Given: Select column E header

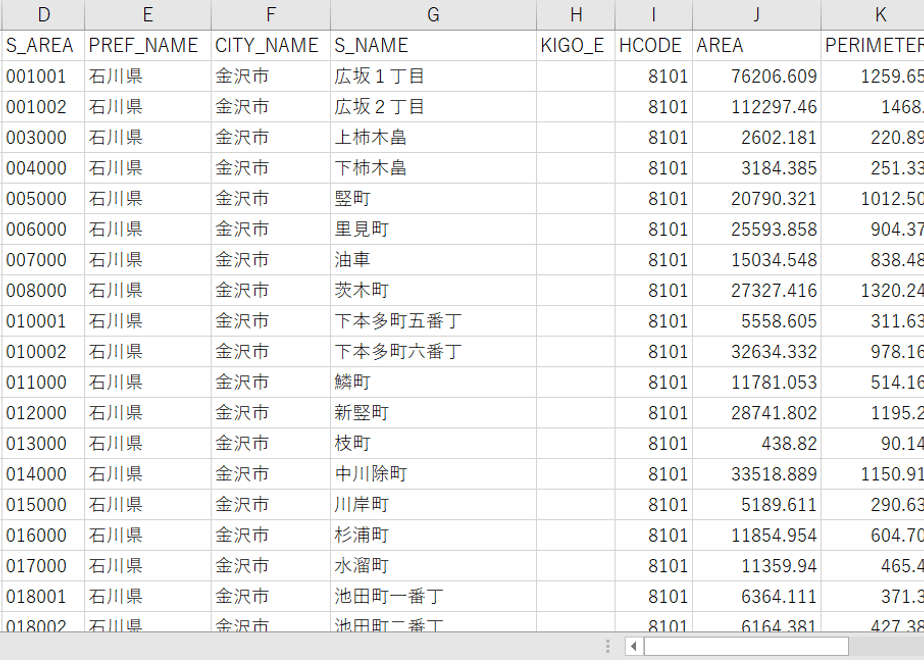Looking at the screenshot, I should [148, 15].
